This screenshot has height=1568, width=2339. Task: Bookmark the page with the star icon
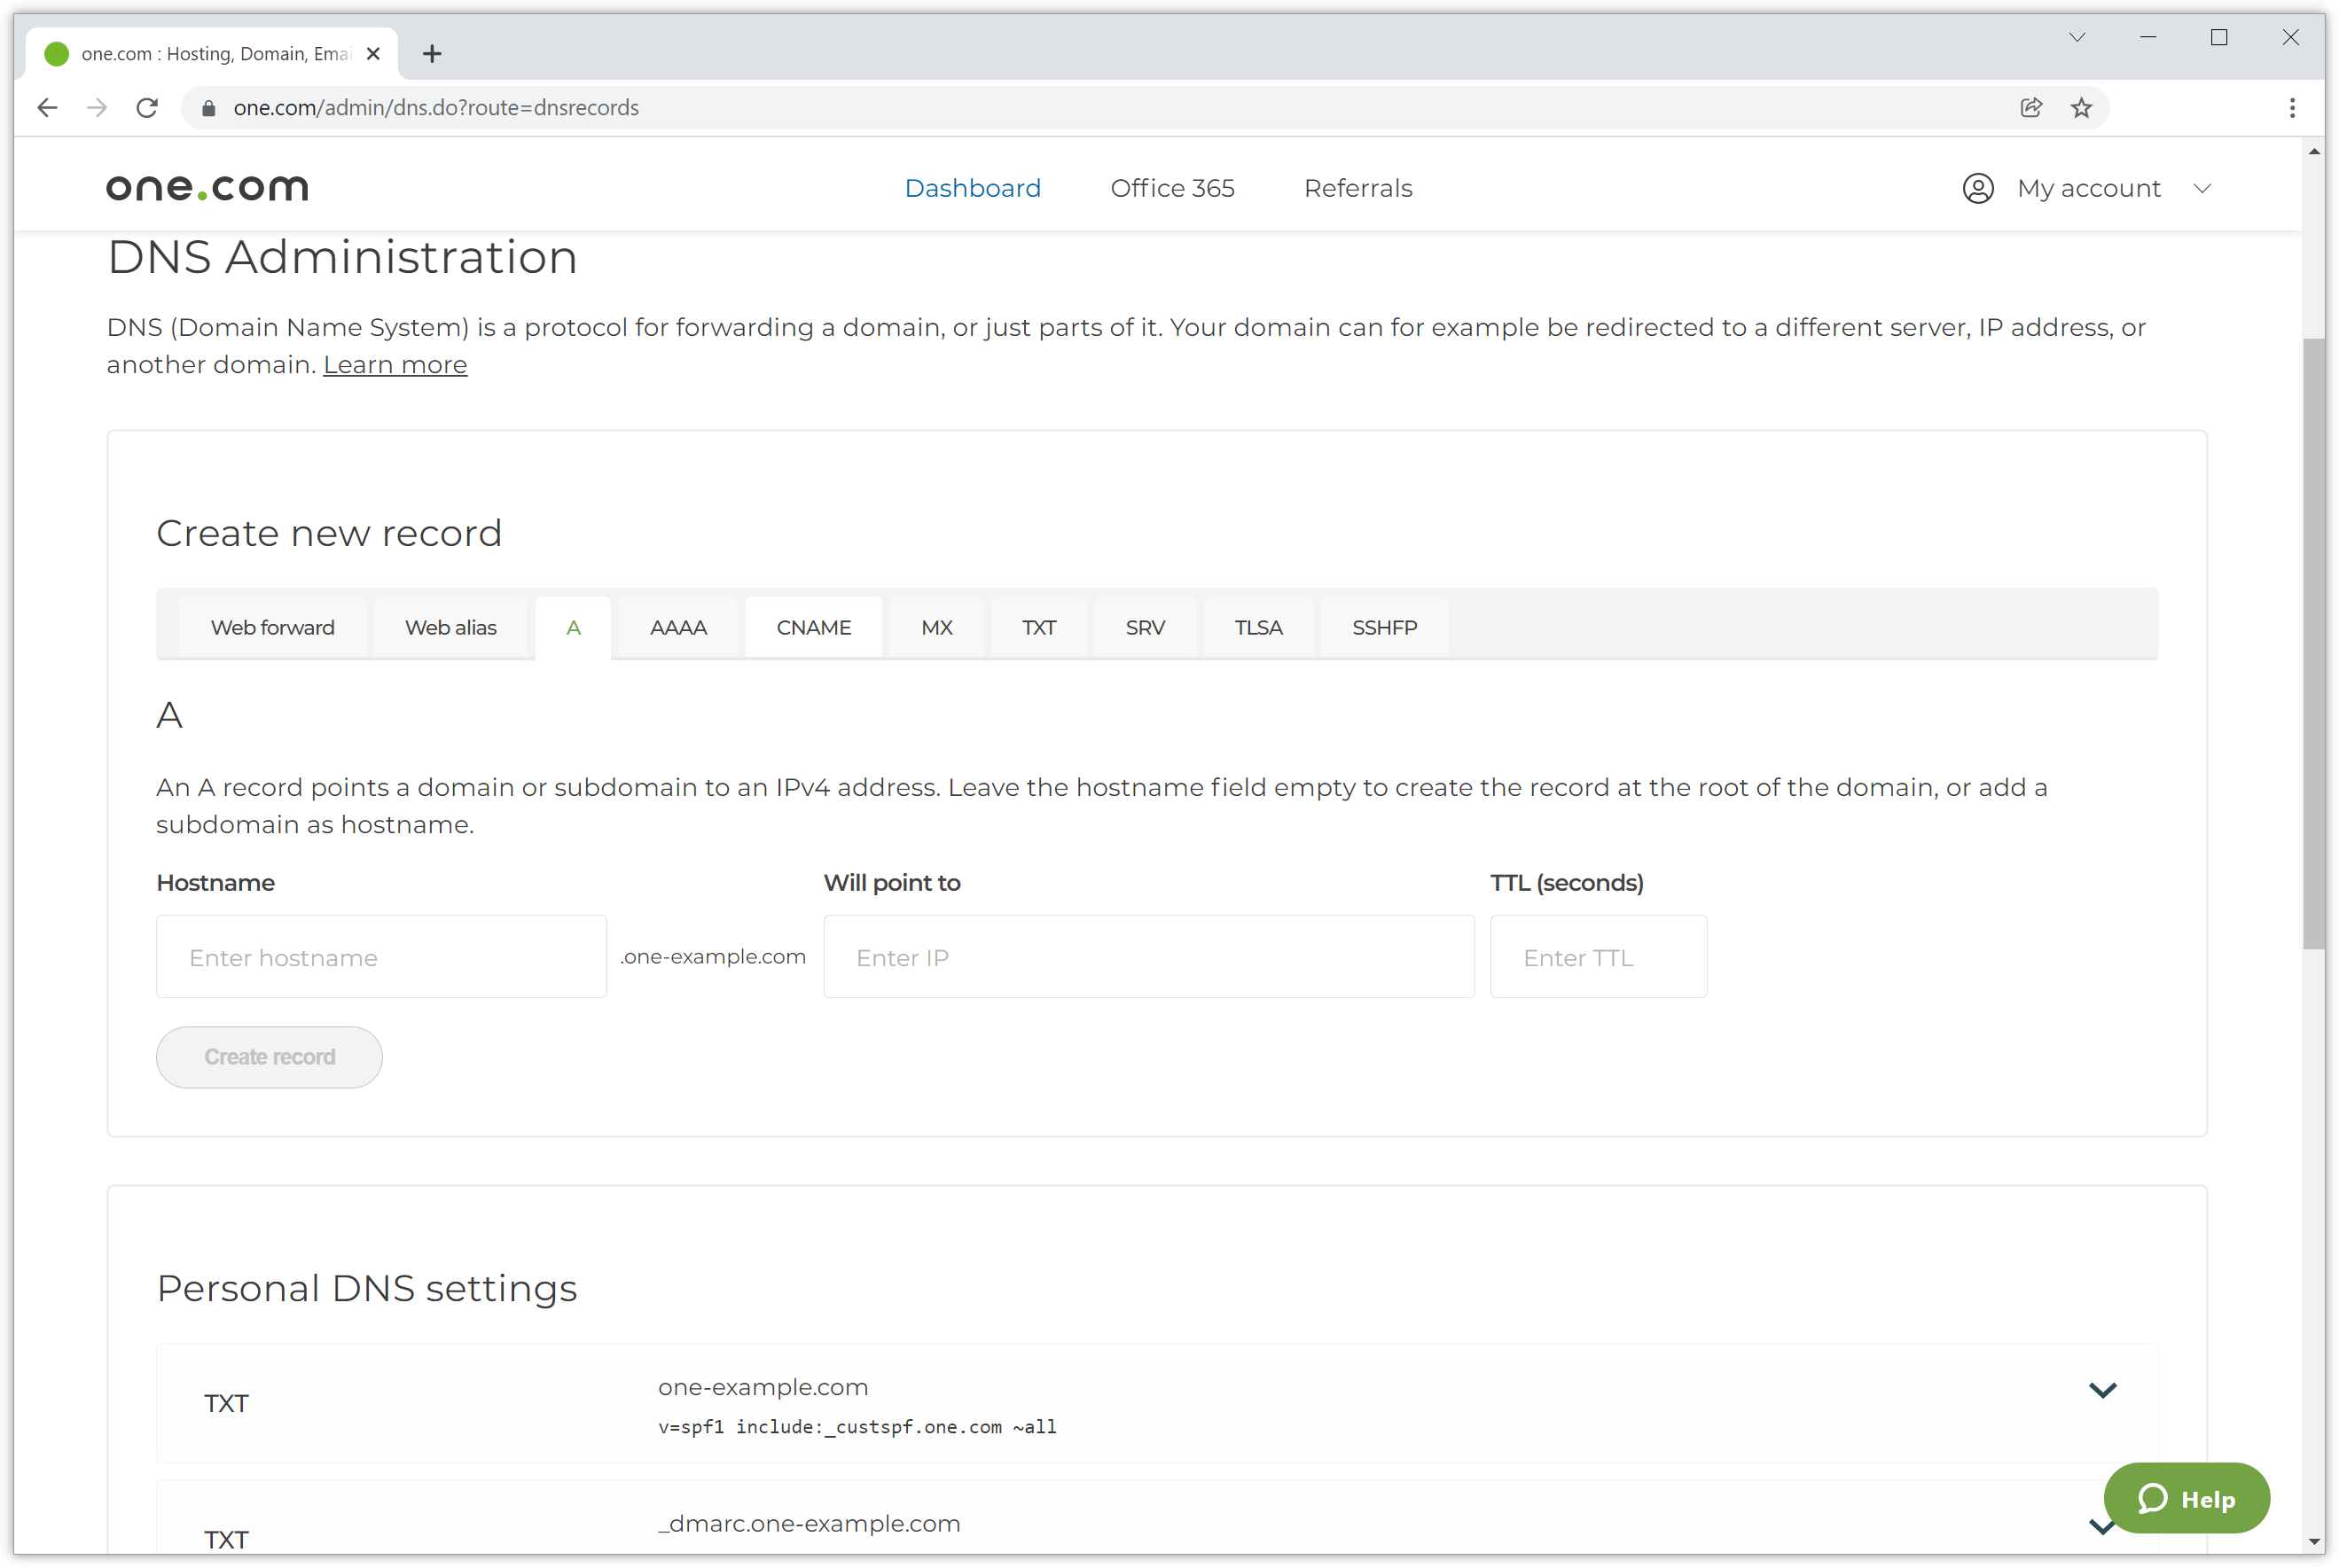coord(2081,108)
